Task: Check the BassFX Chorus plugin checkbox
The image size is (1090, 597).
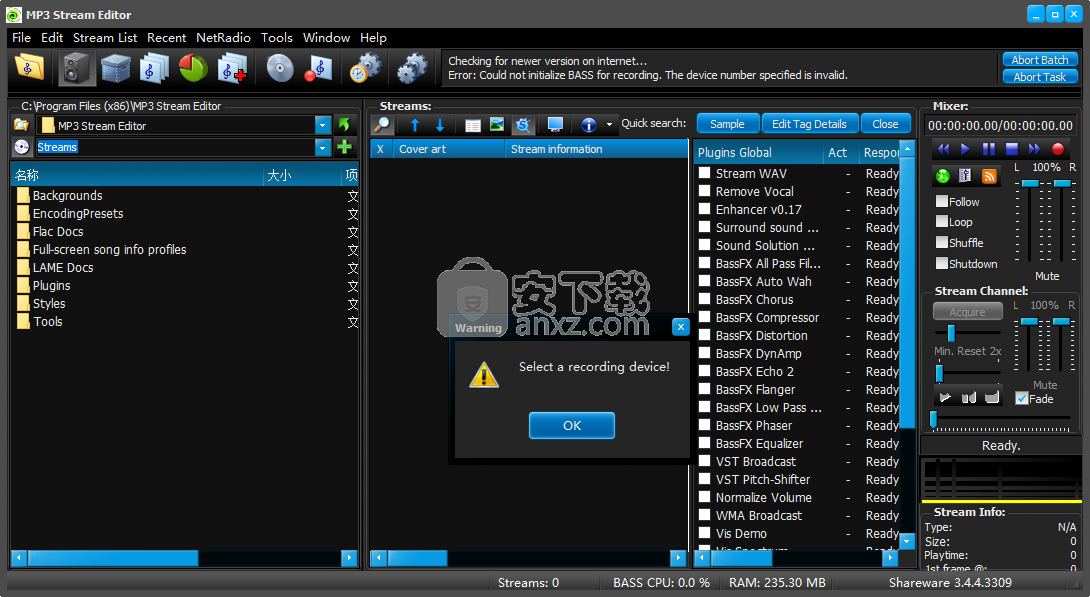Action: pyautogui.click(x=704, y=299)
